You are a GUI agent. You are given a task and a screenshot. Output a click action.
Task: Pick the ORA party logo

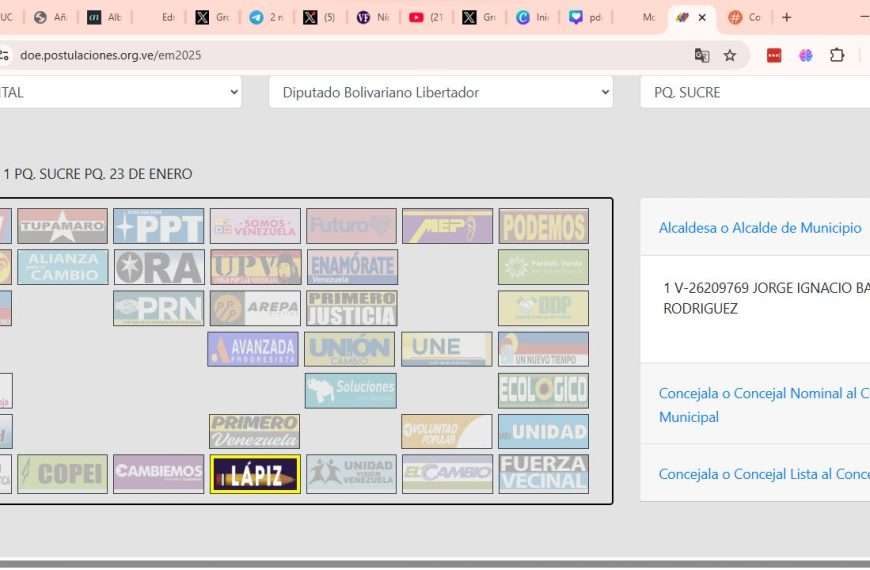click(159, 267)
